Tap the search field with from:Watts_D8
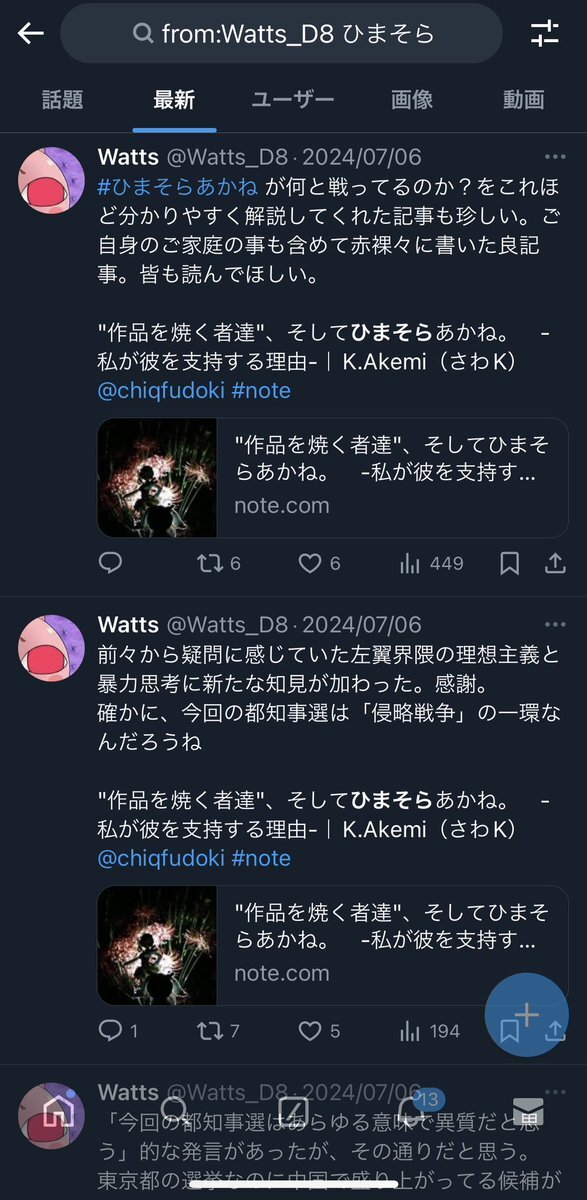Screen dimensions: 587x1200 281,34
